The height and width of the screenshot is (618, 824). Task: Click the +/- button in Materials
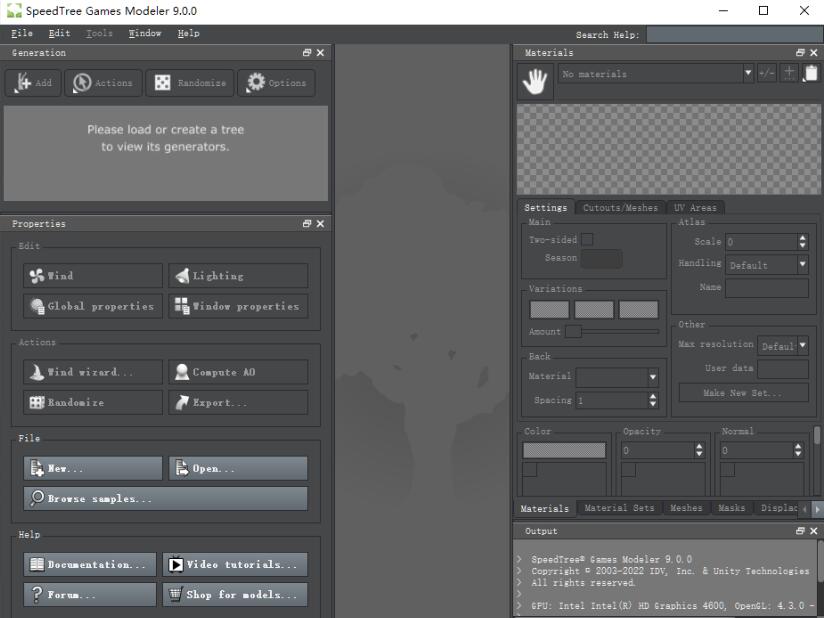tap(767, 74)
